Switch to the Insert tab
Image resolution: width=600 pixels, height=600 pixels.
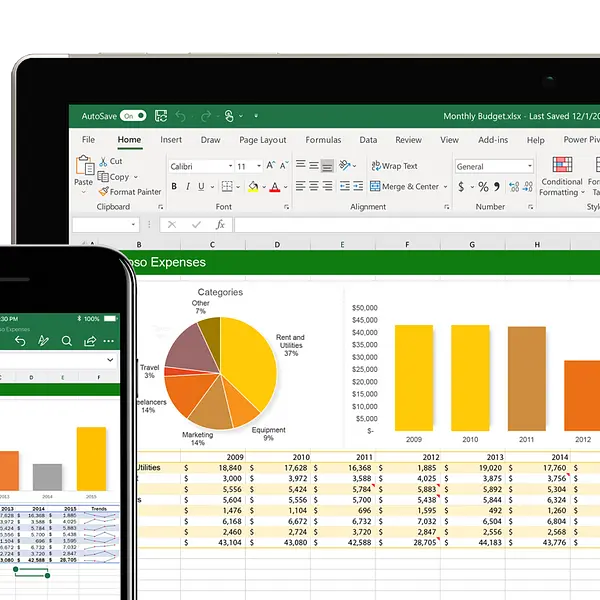pos(171,140)
